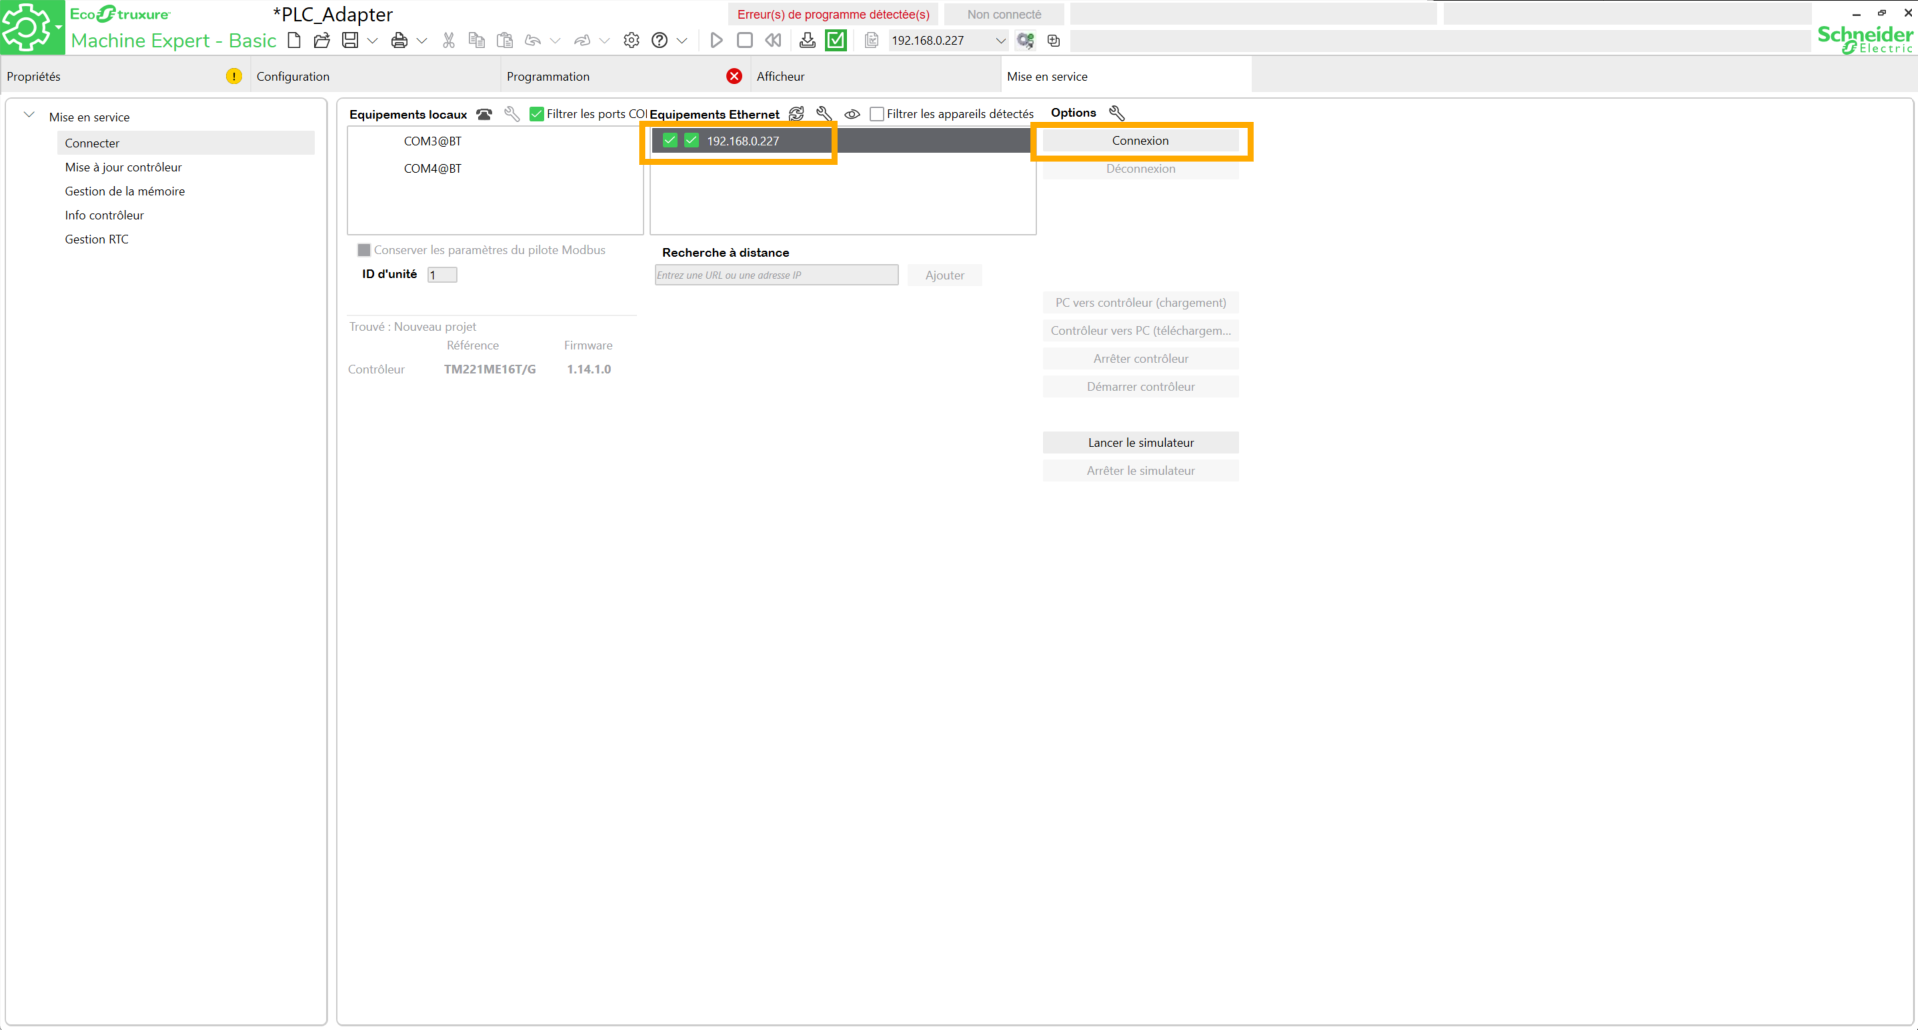This screenshot has width=1918, height=1030.
Task: Click the start controller play icon
Action: [716, 41]
